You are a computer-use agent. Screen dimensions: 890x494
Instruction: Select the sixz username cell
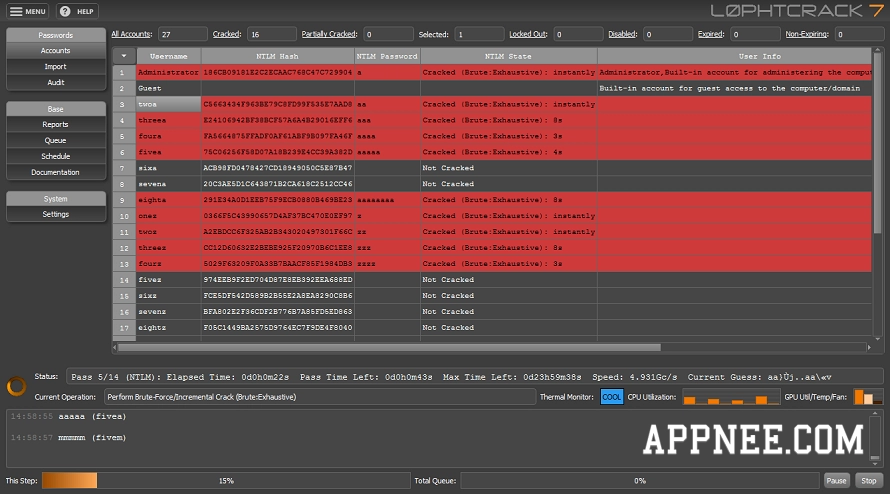pos(169,295)
